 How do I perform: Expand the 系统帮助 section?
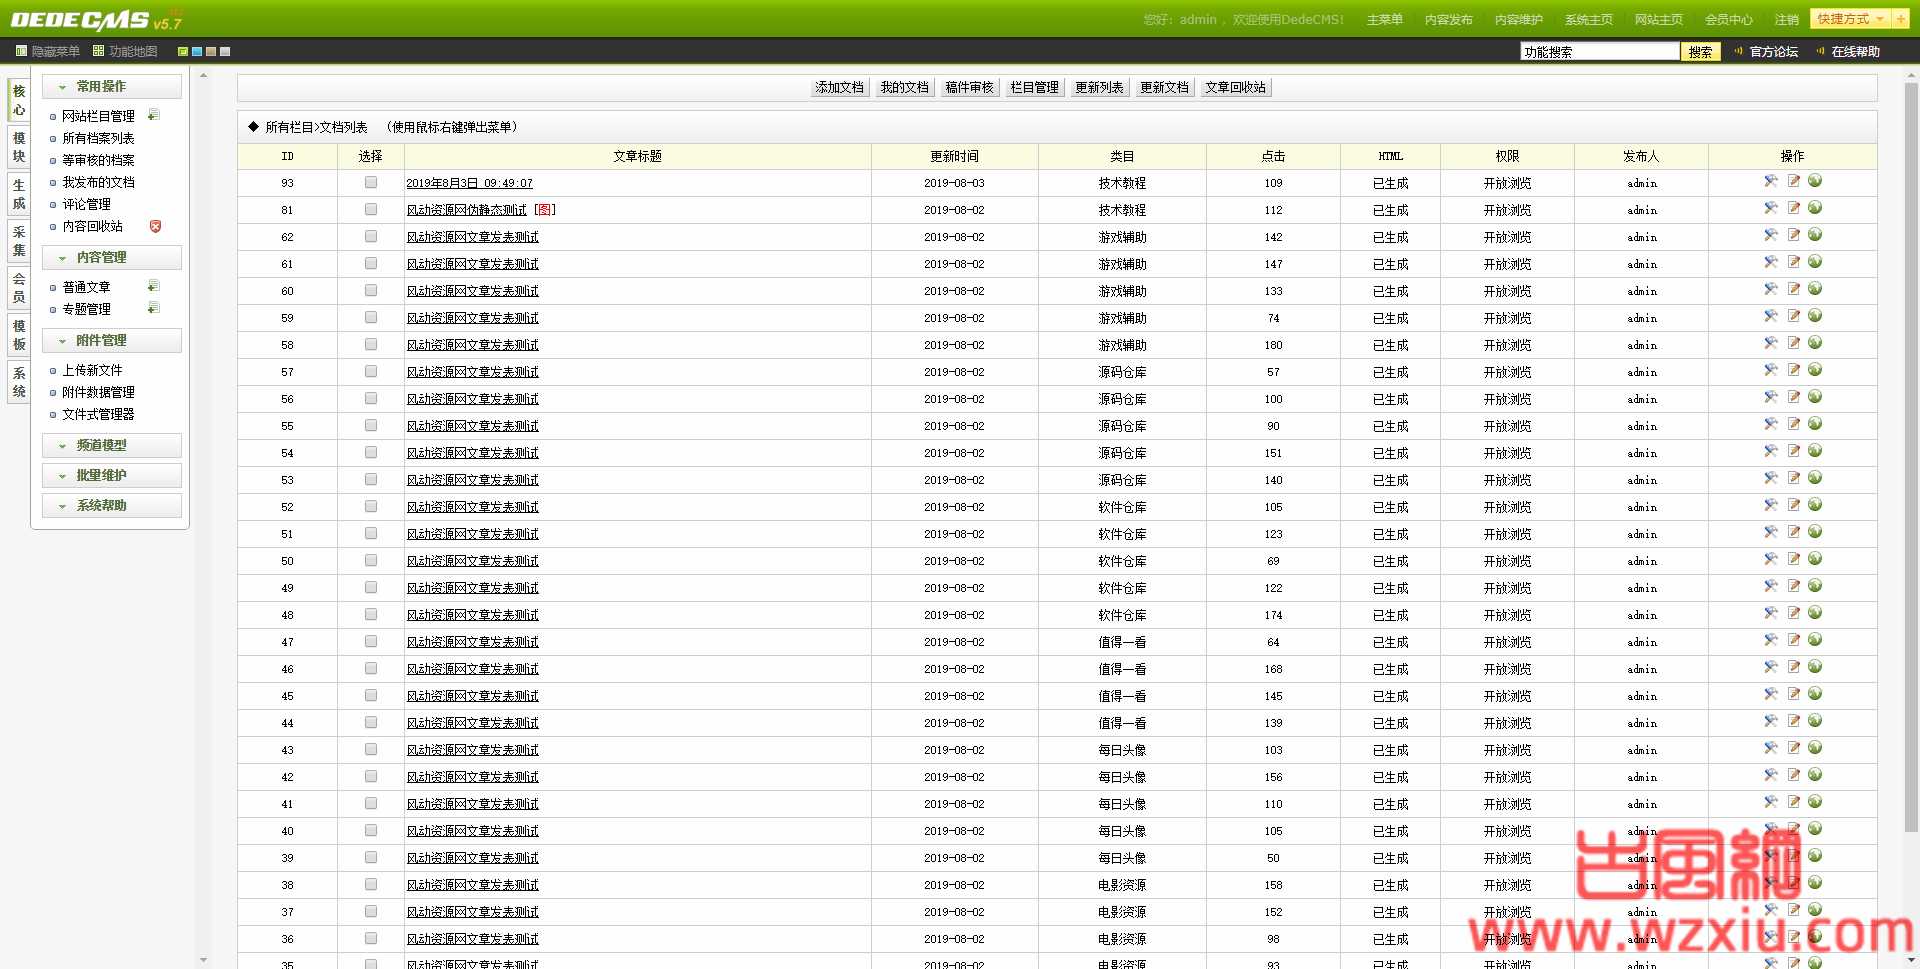pos(112,505)
